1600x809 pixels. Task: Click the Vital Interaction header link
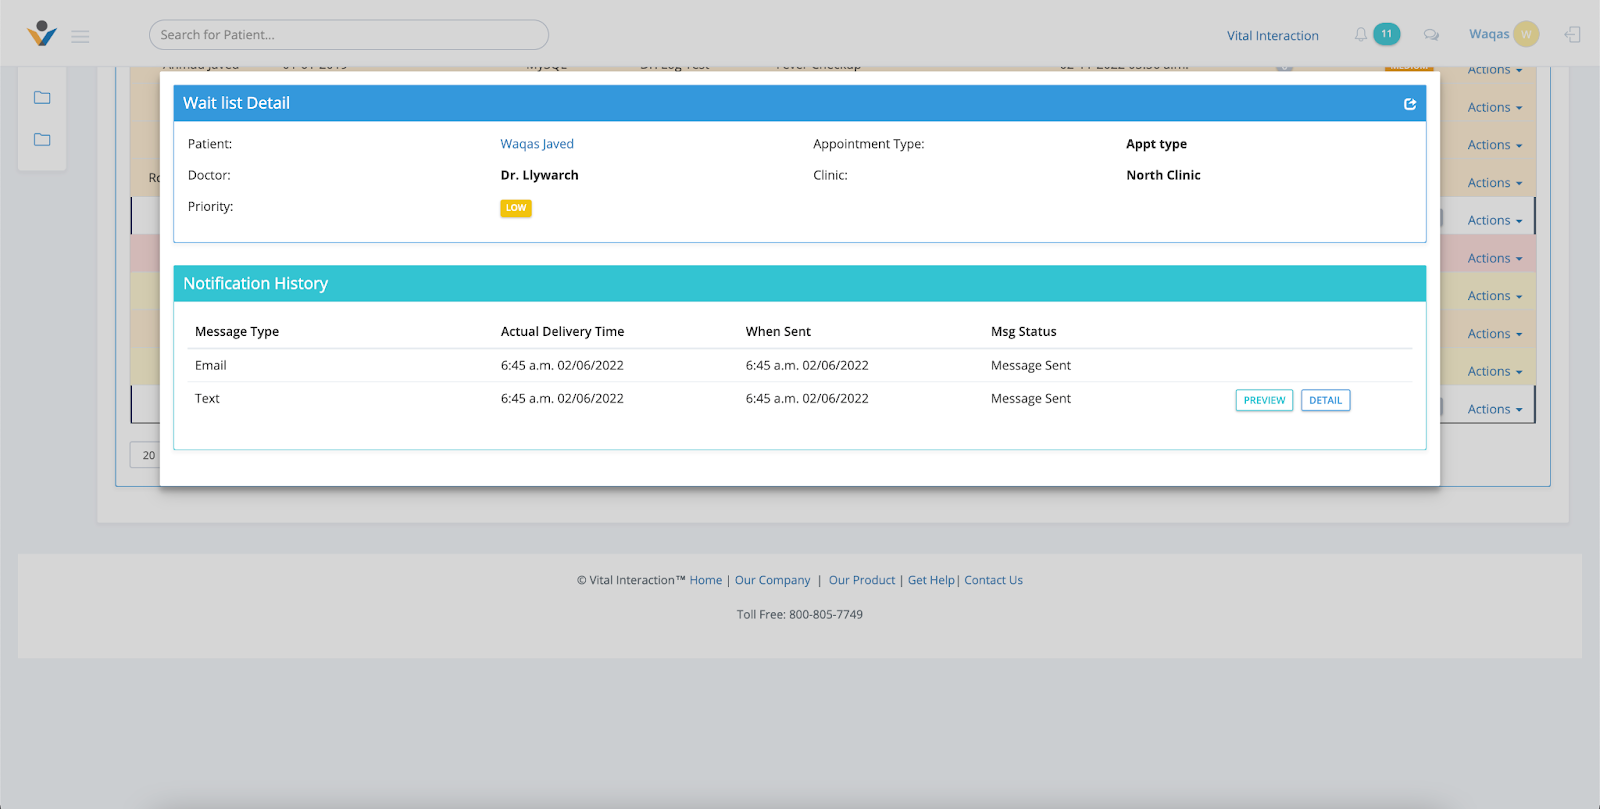click(x=1272, y=35)
